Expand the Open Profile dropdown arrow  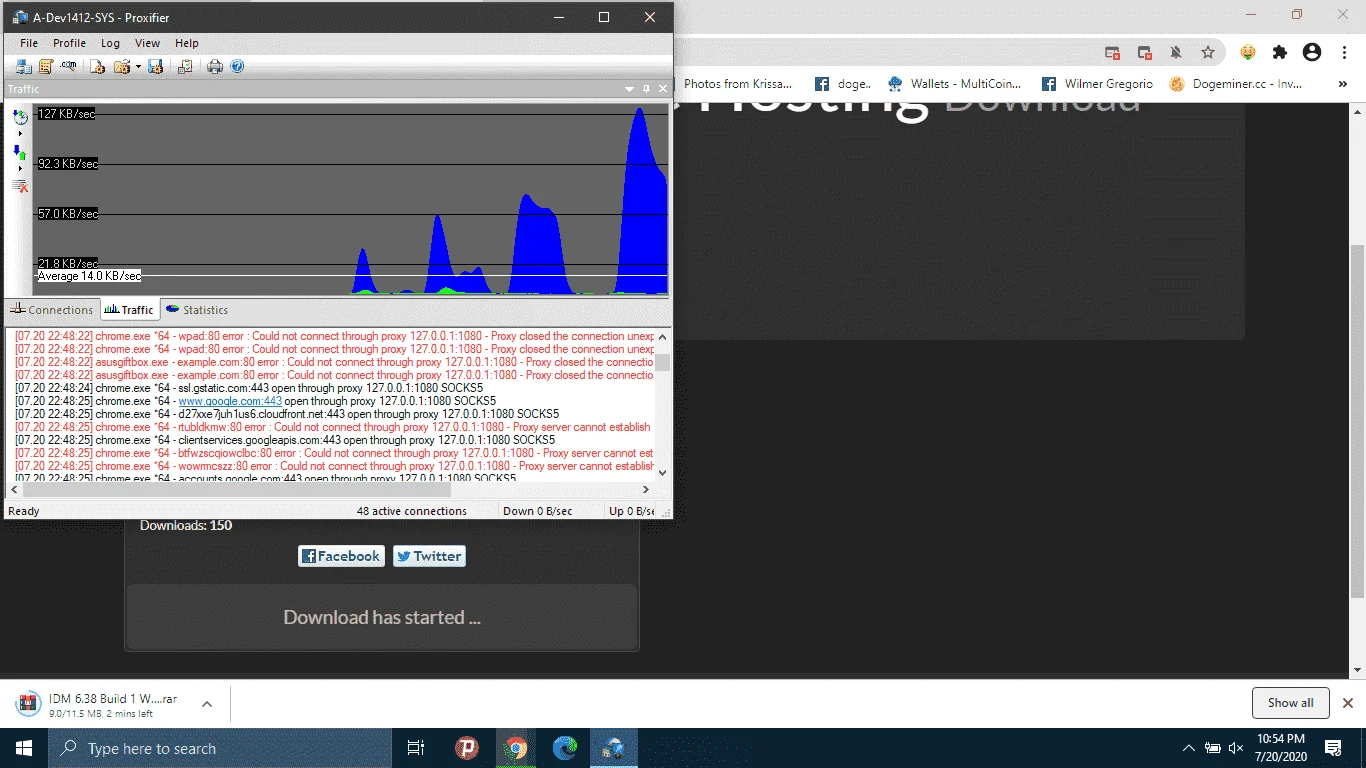(x=136, y=67)
